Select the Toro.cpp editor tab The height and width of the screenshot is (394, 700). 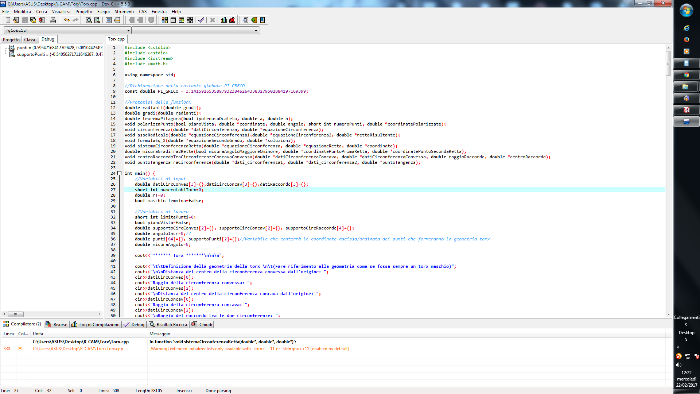coord(116,39)
